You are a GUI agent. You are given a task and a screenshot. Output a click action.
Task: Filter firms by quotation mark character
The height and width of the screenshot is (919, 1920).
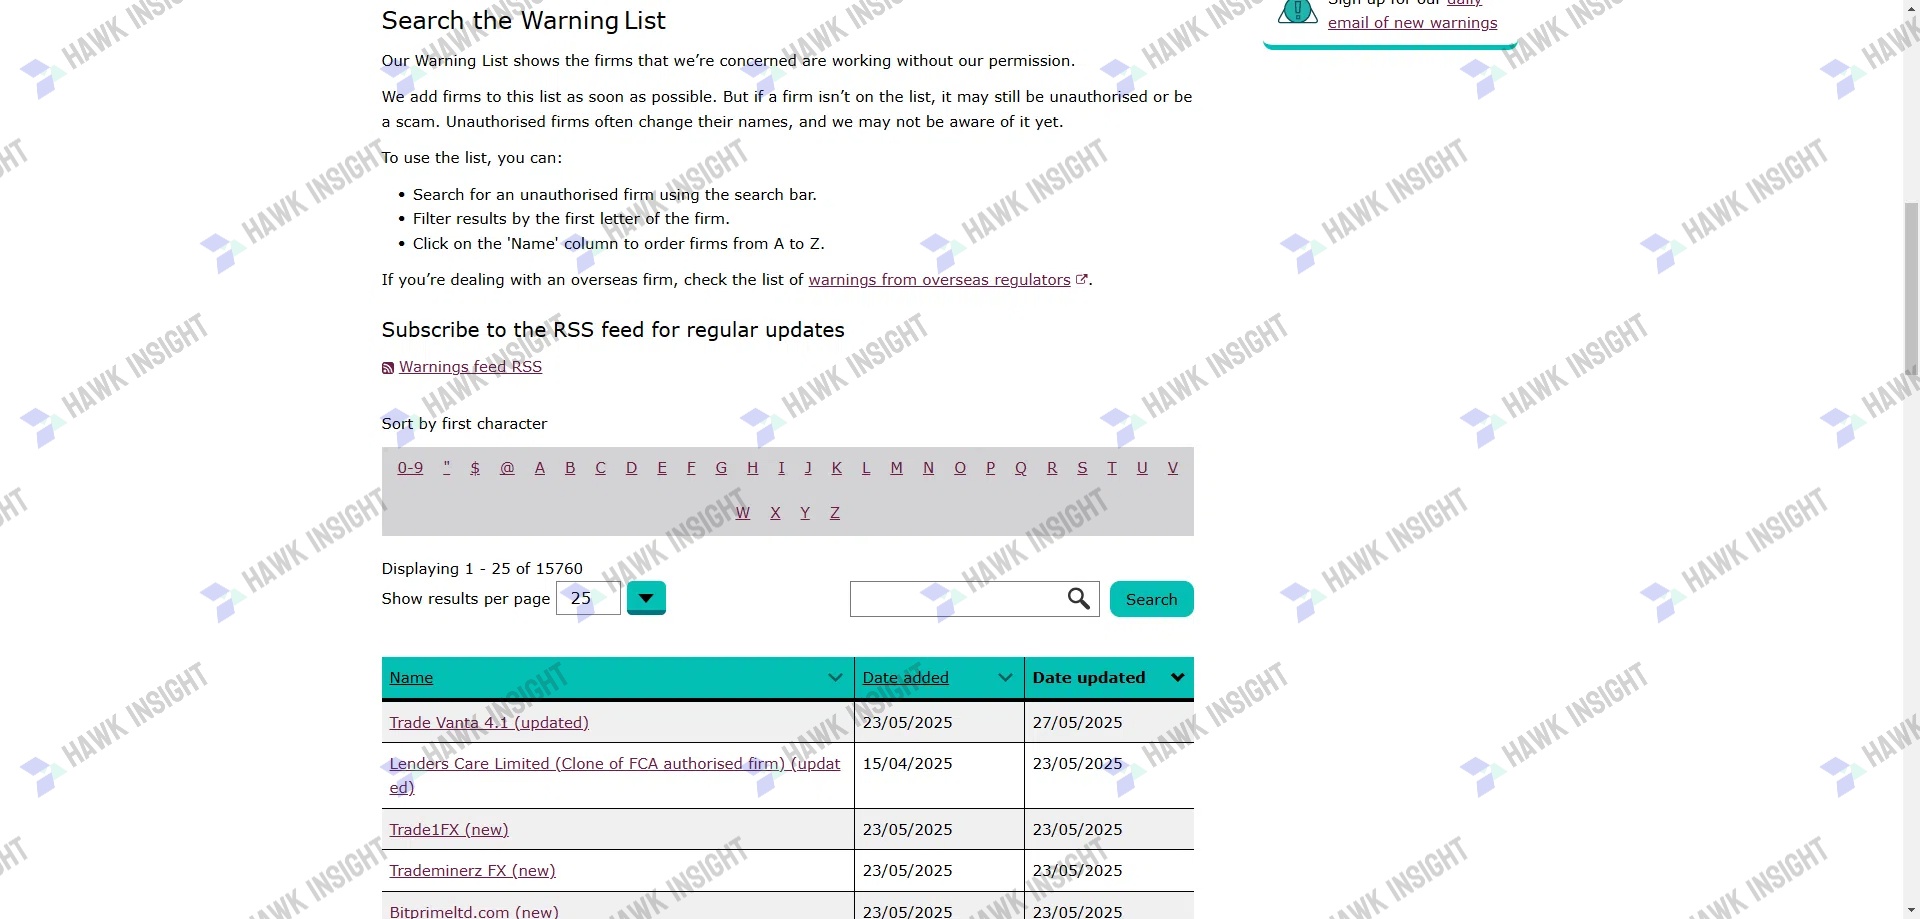tap(447, 467)
